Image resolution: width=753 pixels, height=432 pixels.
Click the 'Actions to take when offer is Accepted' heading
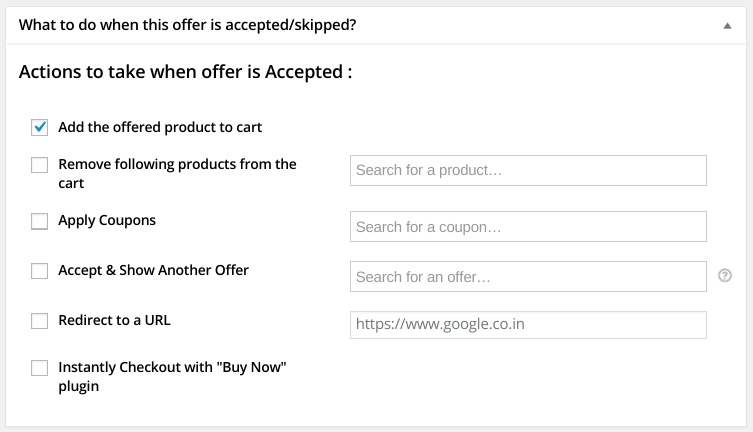pos(185,72)
